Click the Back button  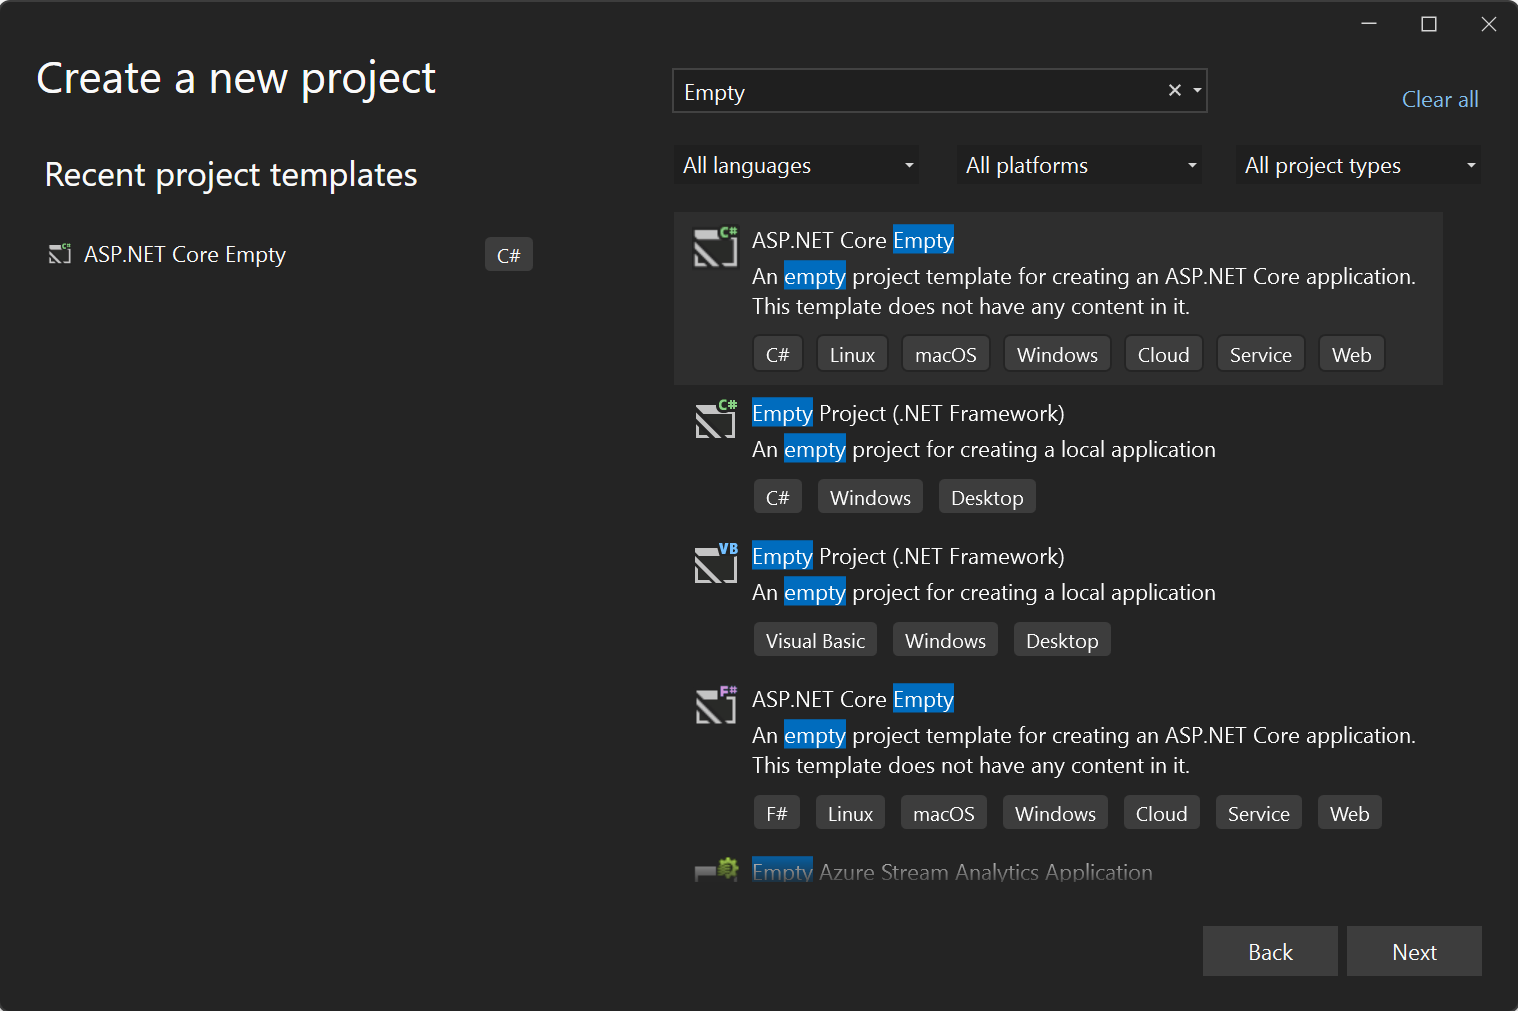(1270, 951)
